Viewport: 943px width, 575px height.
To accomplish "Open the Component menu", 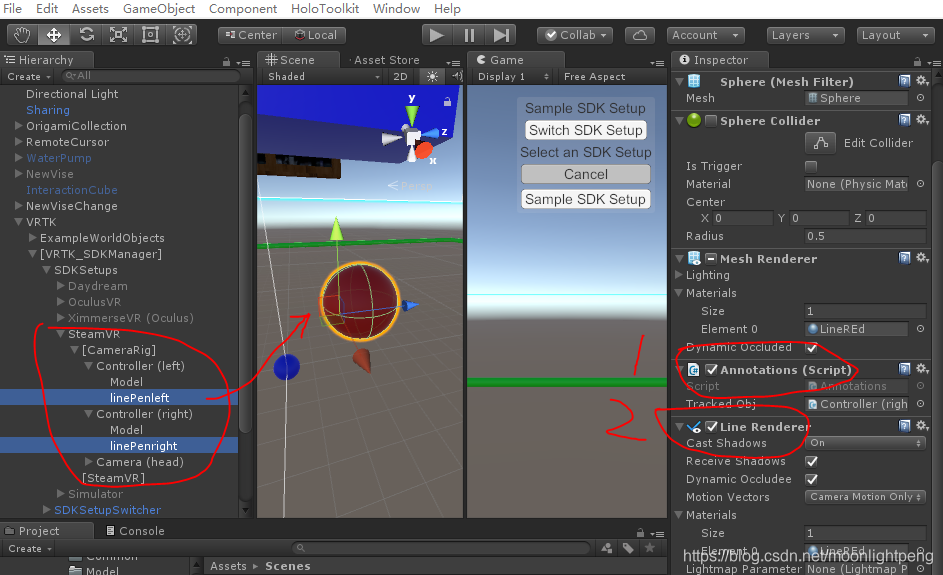I will tap(243, 9).
